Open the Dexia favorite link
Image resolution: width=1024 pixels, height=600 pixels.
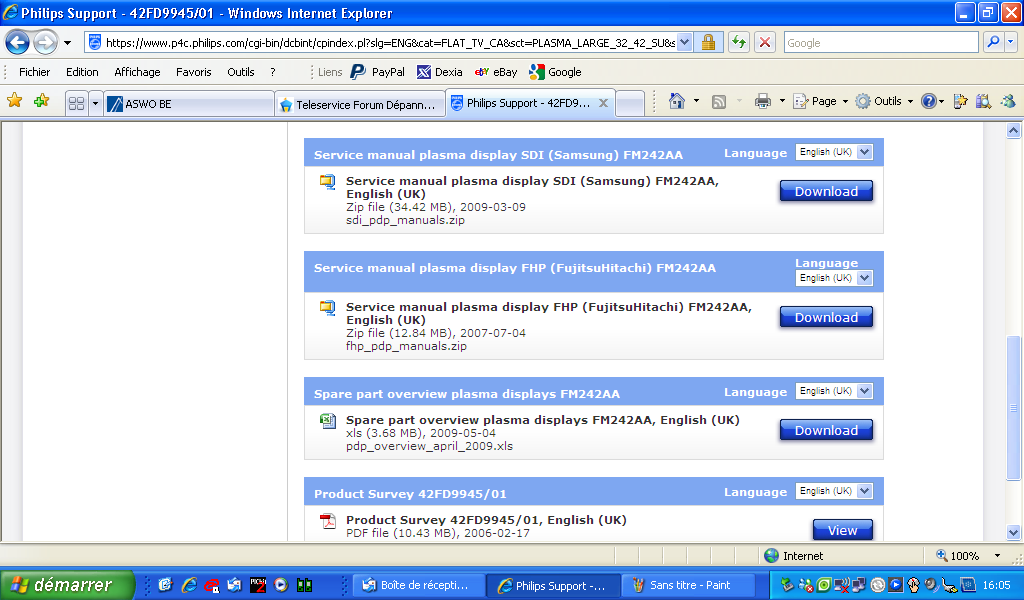[x=440, y=72]
